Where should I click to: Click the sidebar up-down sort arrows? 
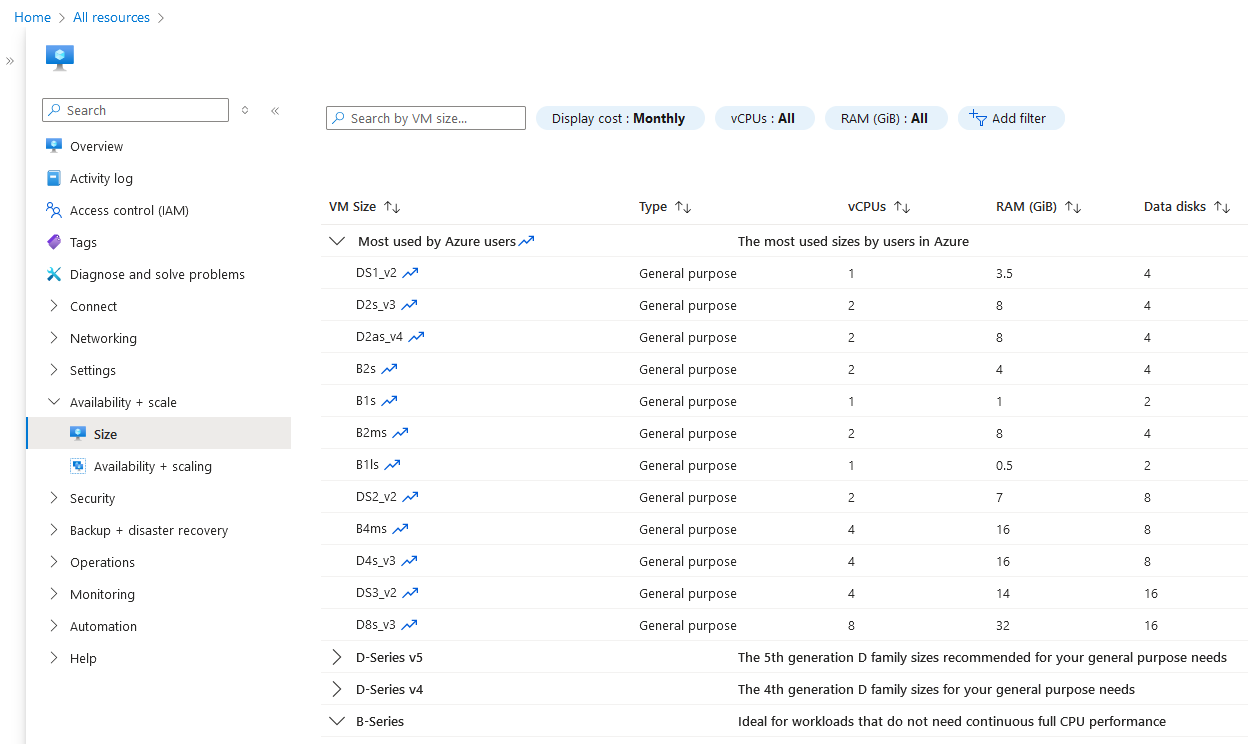[x=245, y=110]
